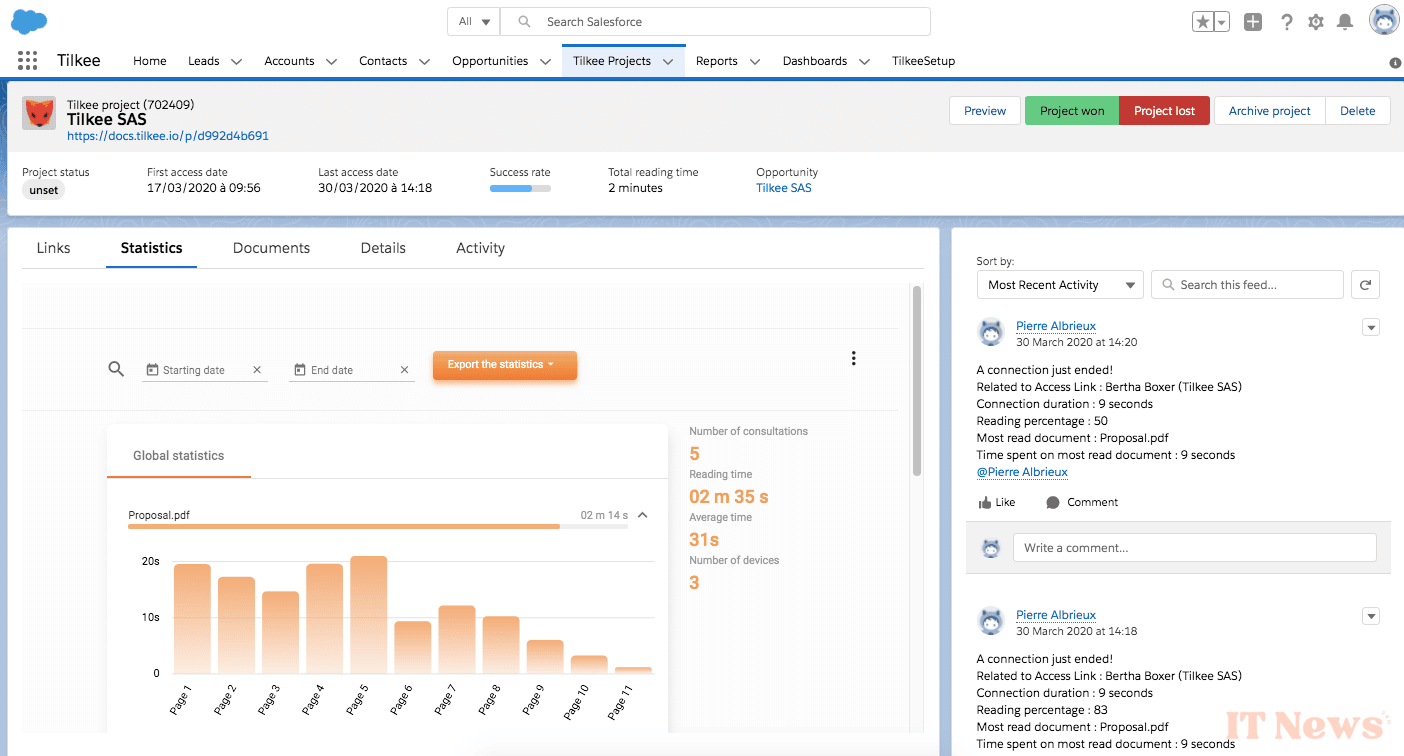Screen dimensions: 1404x756
Task: Comment on the 14:20 feed post
Action: (x=1082, y=502)
